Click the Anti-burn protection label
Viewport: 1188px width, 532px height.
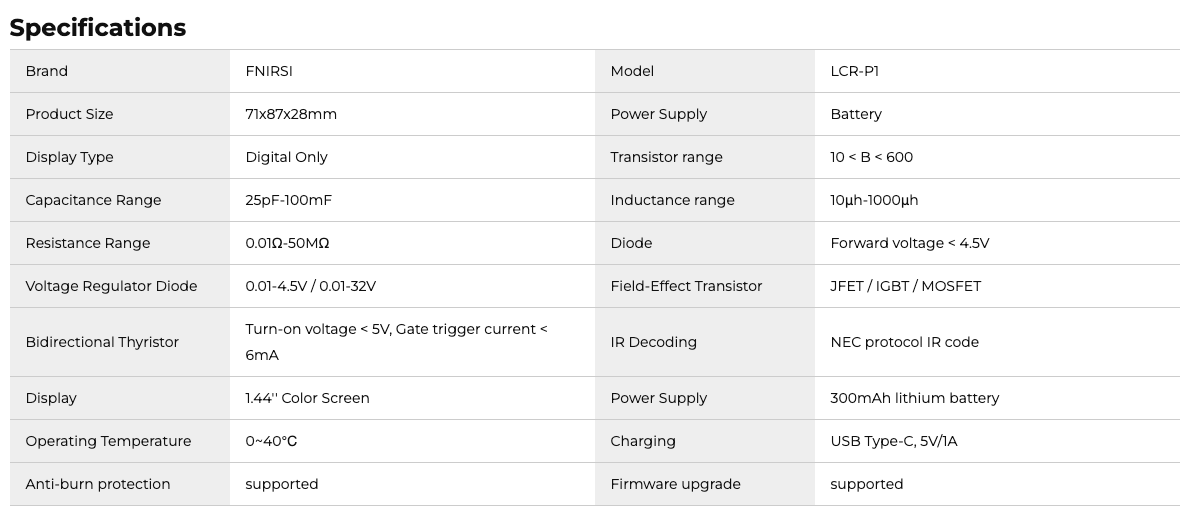pos(98,484)
